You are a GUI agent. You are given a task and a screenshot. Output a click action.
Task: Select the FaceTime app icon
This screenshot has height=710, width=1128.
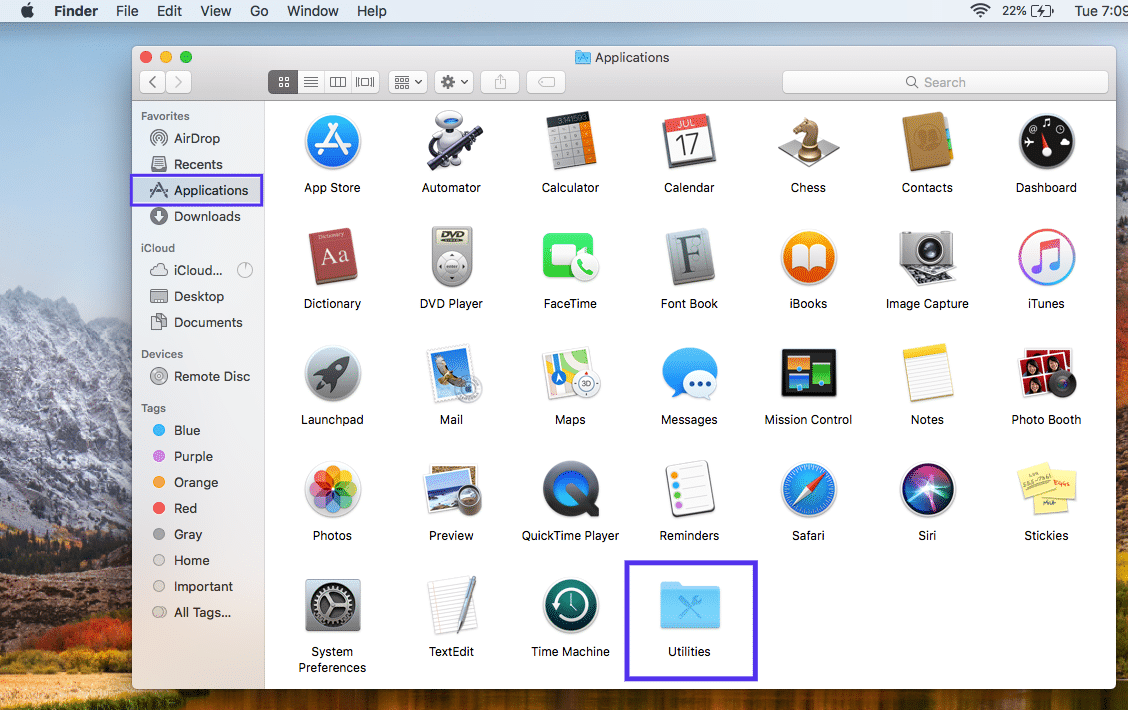(570, 257)
